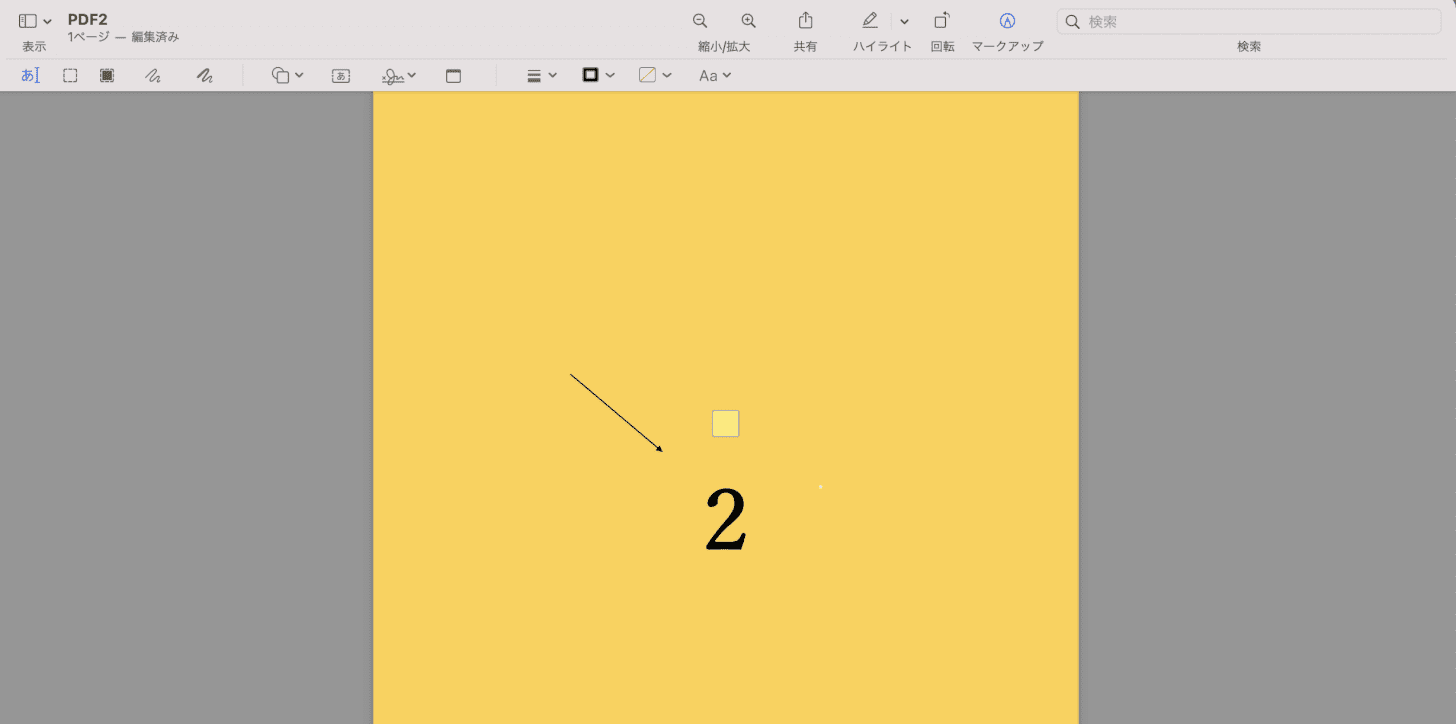Image resolution: width=1456 pixels, height=724 pixels.
Task: Zoom in with the plus magnifier
Action: click(x=748, y=21)
